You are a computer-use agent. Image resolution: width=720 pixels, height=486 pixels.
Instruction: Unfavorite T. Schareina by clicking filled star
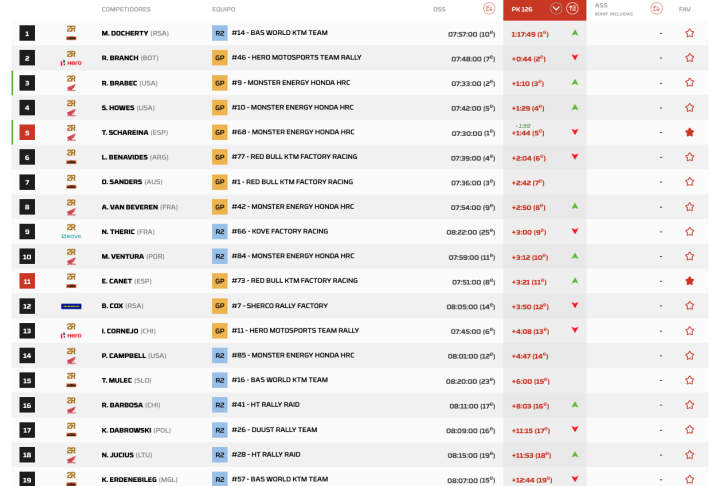pyautogui.click(x=689, y=132)
